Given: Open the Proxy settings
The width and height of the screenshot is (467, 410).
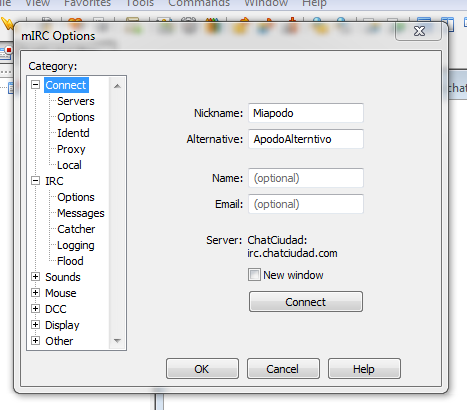Looking at the screenshot, I should [x=71, y=149].
